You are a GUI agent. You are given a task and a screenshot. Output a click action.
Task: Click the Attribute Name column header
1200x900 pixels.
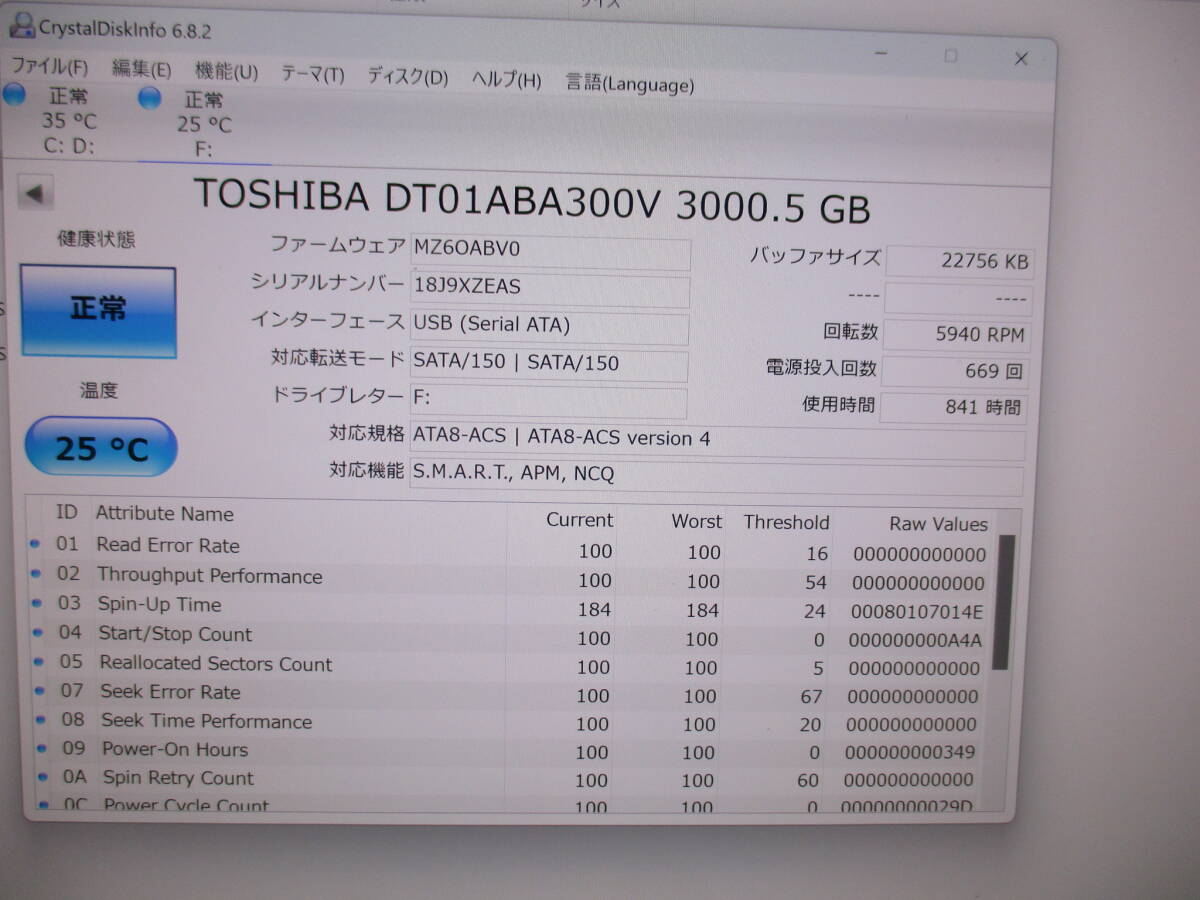165,514
